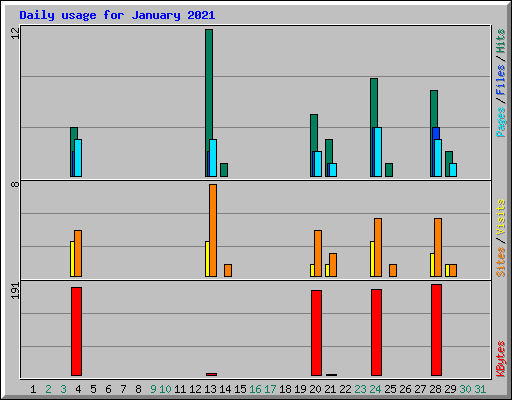Viewport: 512px width, 400px height.
Task: Click the yellow 'Visits' legend label
Action: tap(500, 217)
